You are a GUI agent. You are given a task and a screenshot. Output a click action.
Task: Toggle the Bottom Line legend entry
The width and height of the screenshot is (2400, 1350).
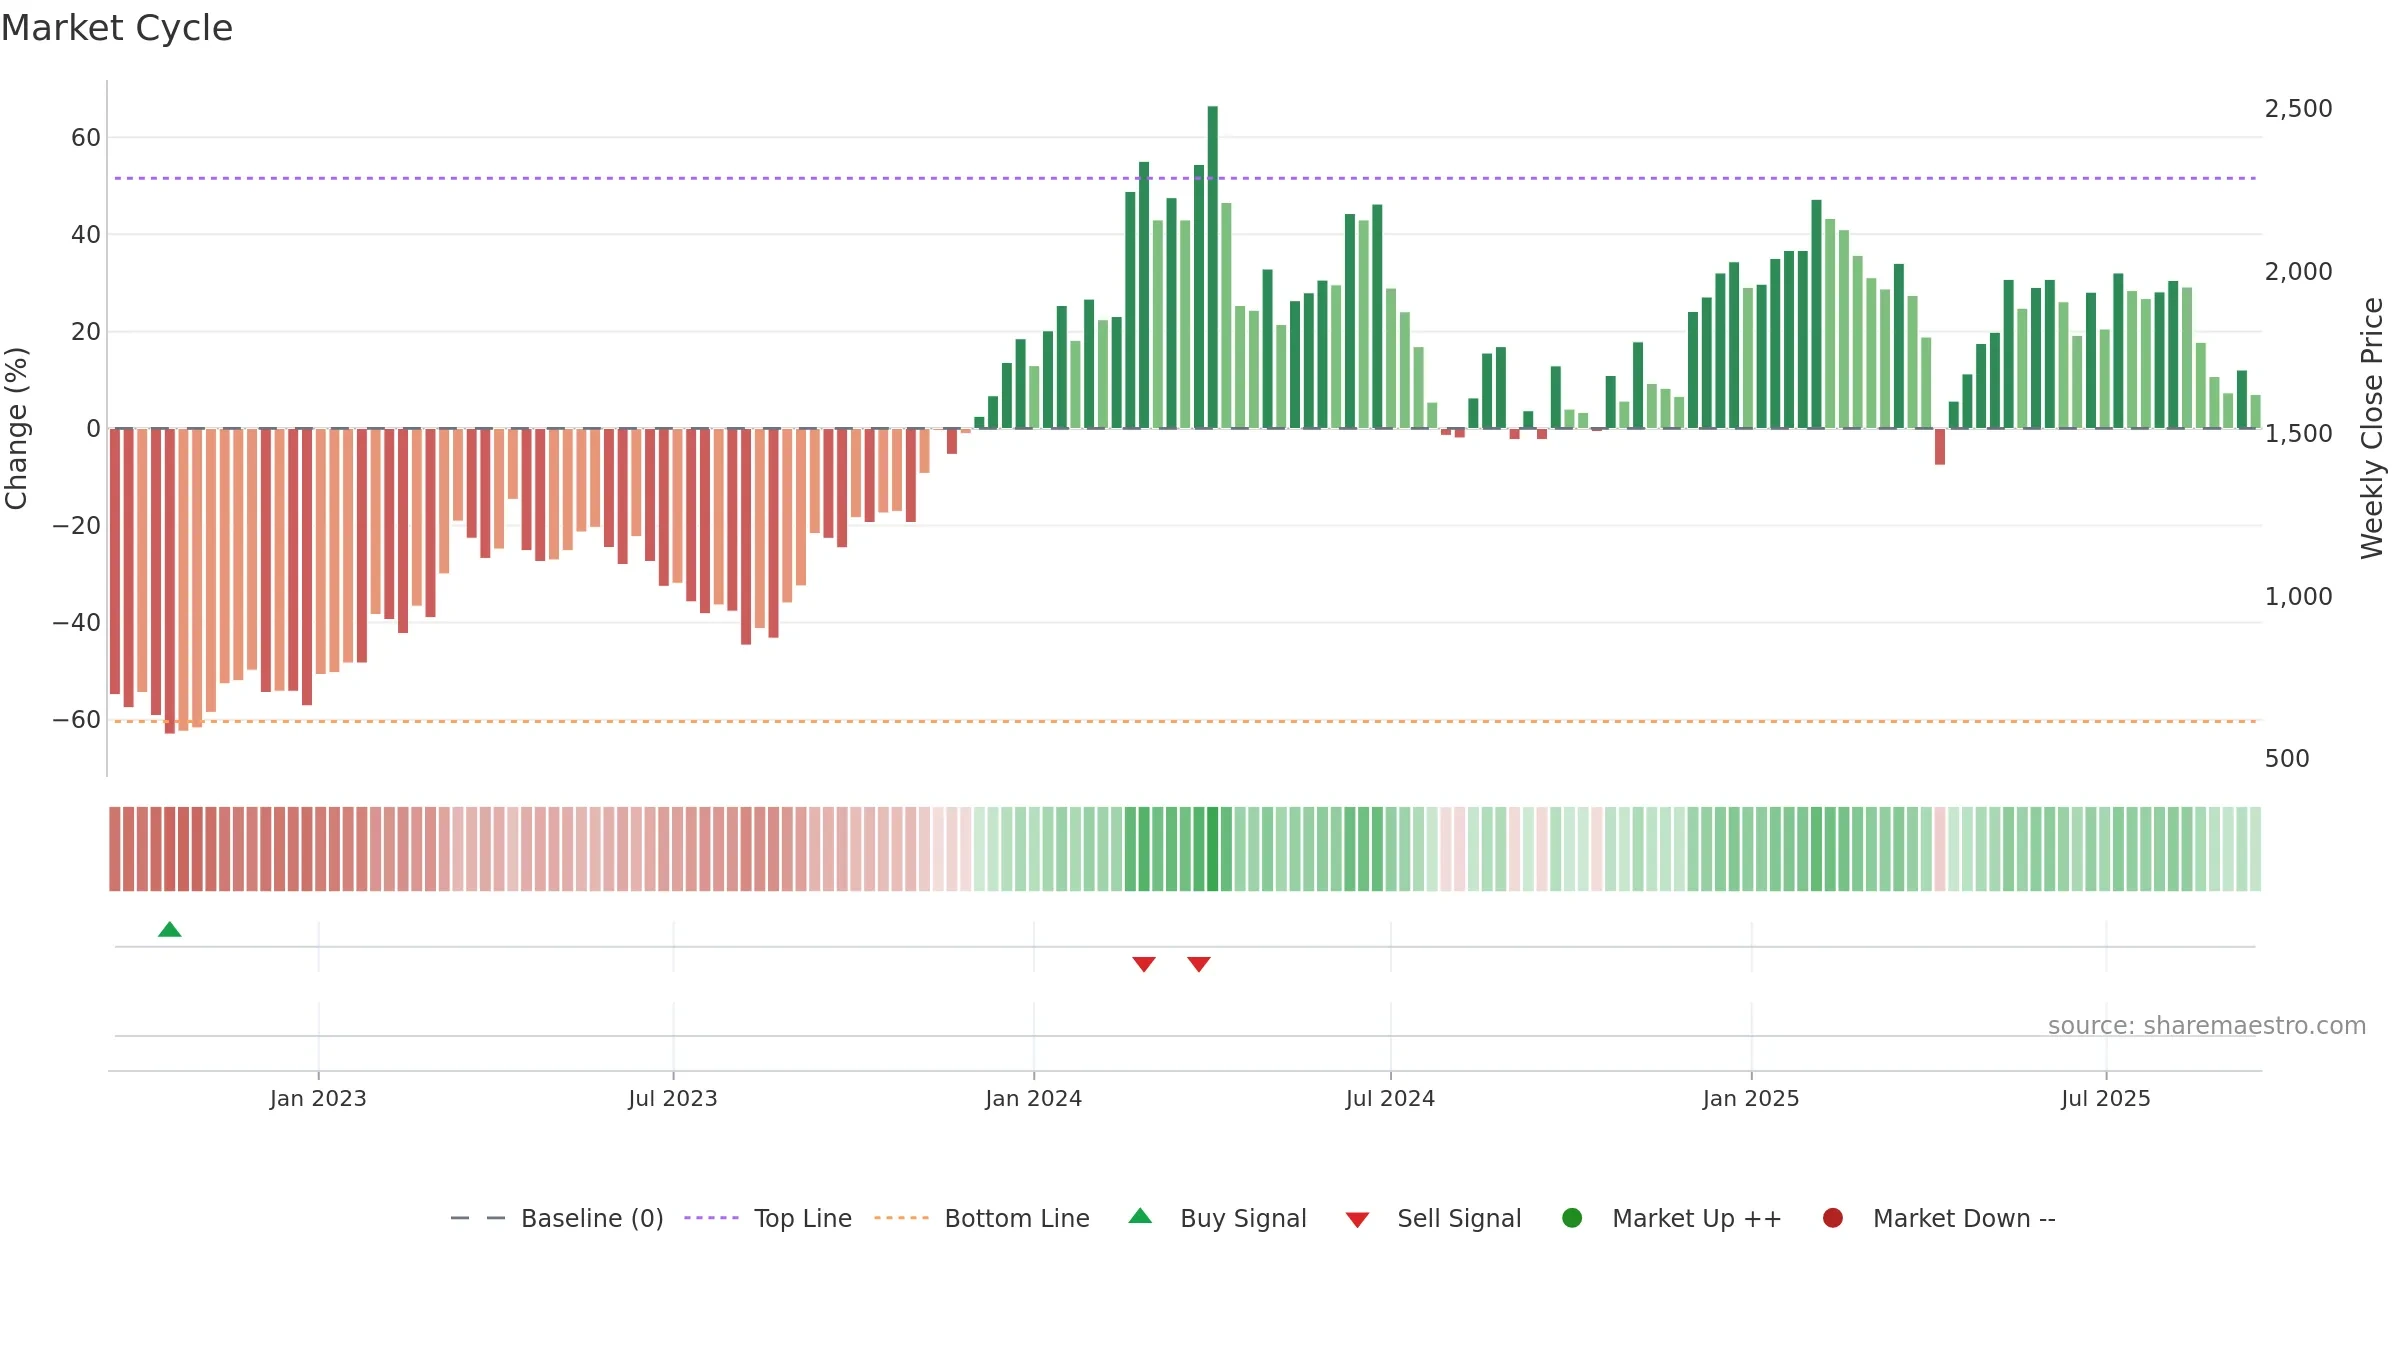tap(982, 1218)
